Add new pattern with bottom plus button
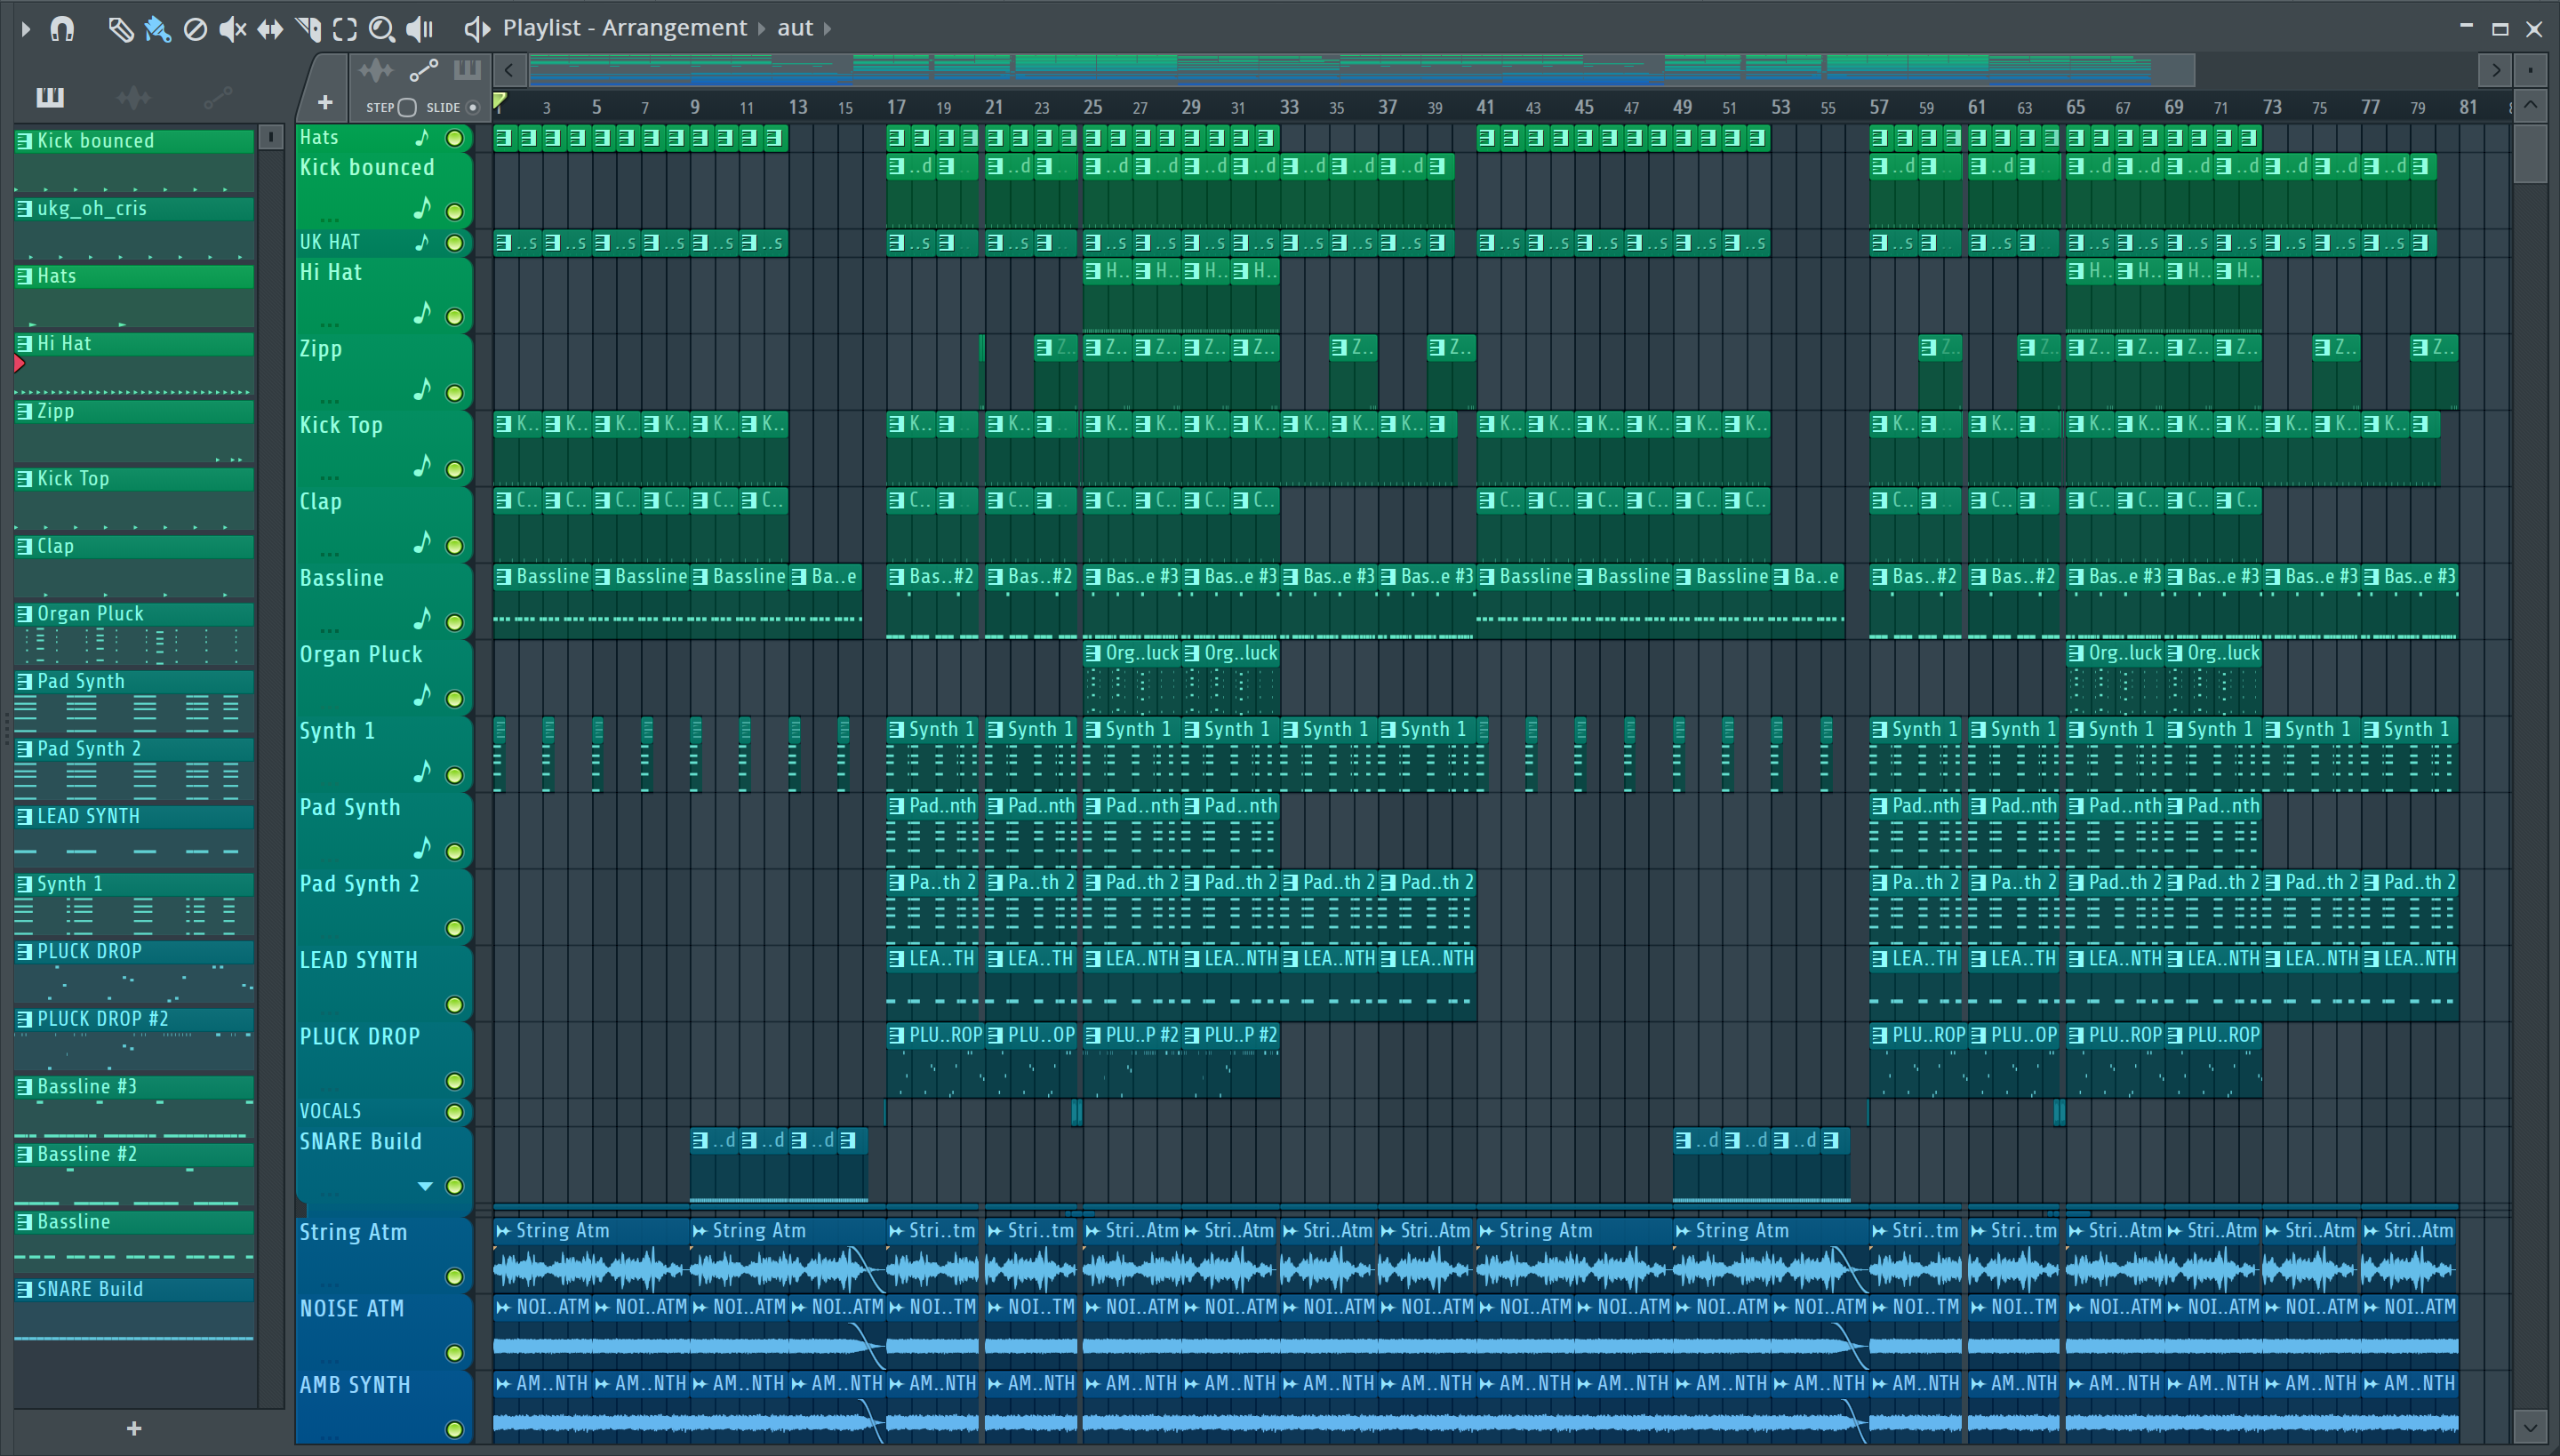 (x=134, y=1428)
